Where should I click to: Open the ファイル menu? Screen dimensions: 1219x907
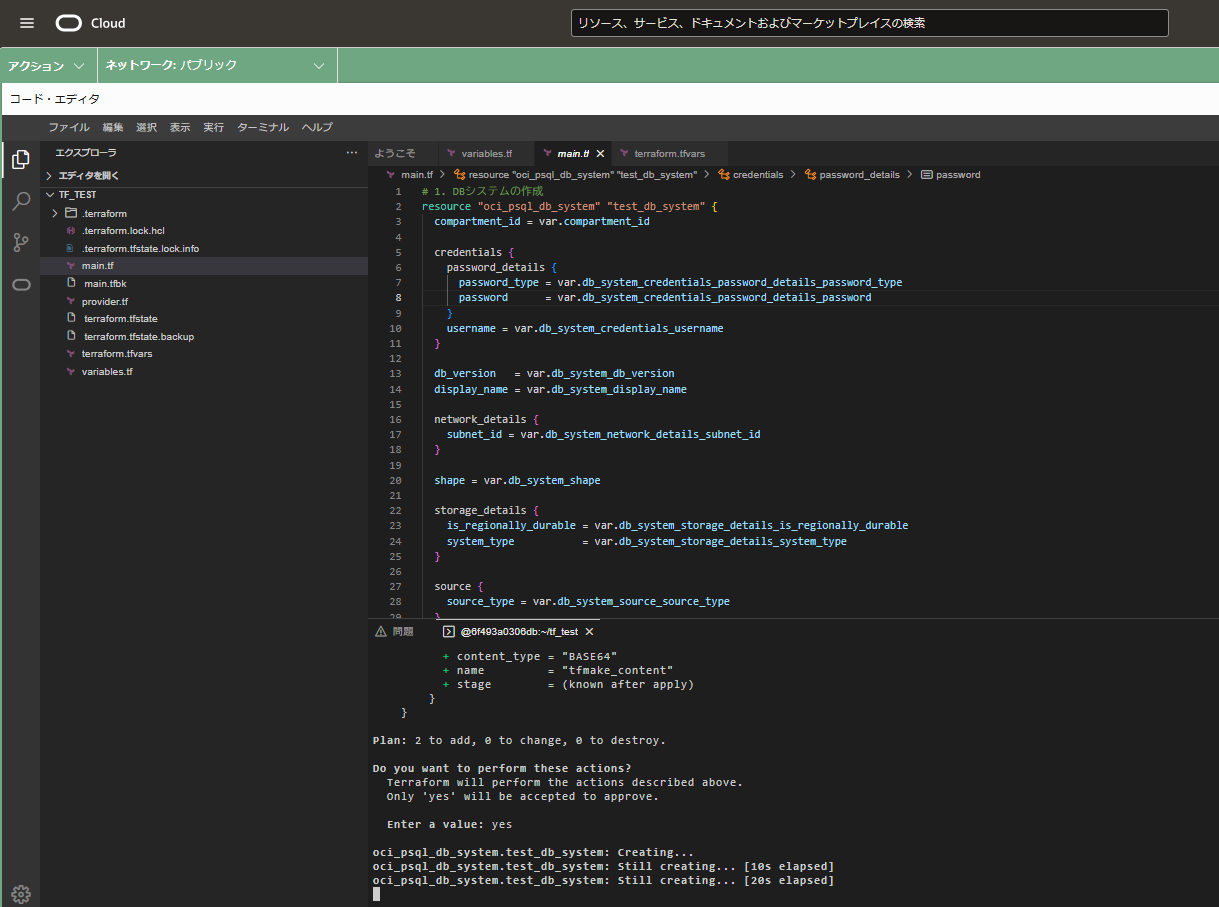click(x=69, y=127)
